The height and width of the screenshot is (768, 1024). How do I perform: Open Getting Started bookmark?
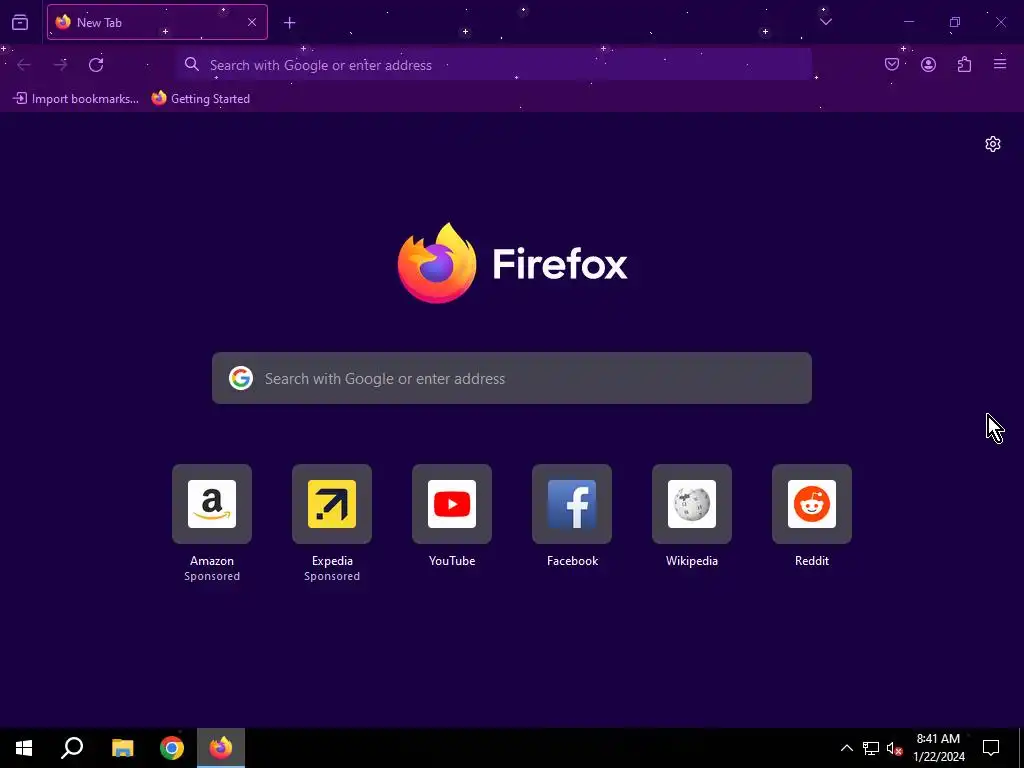pyautogui.click(x=200, y=99)
